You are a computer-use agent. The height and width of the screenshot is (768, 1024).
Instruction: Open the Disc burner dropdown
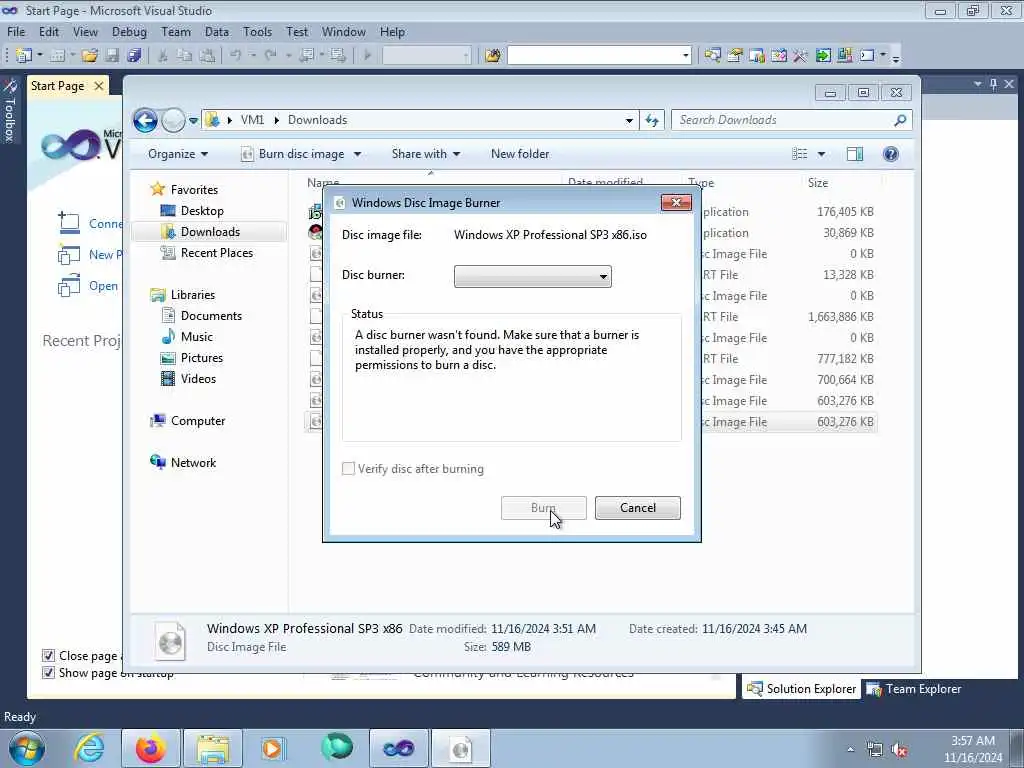[x=533, y=276]
